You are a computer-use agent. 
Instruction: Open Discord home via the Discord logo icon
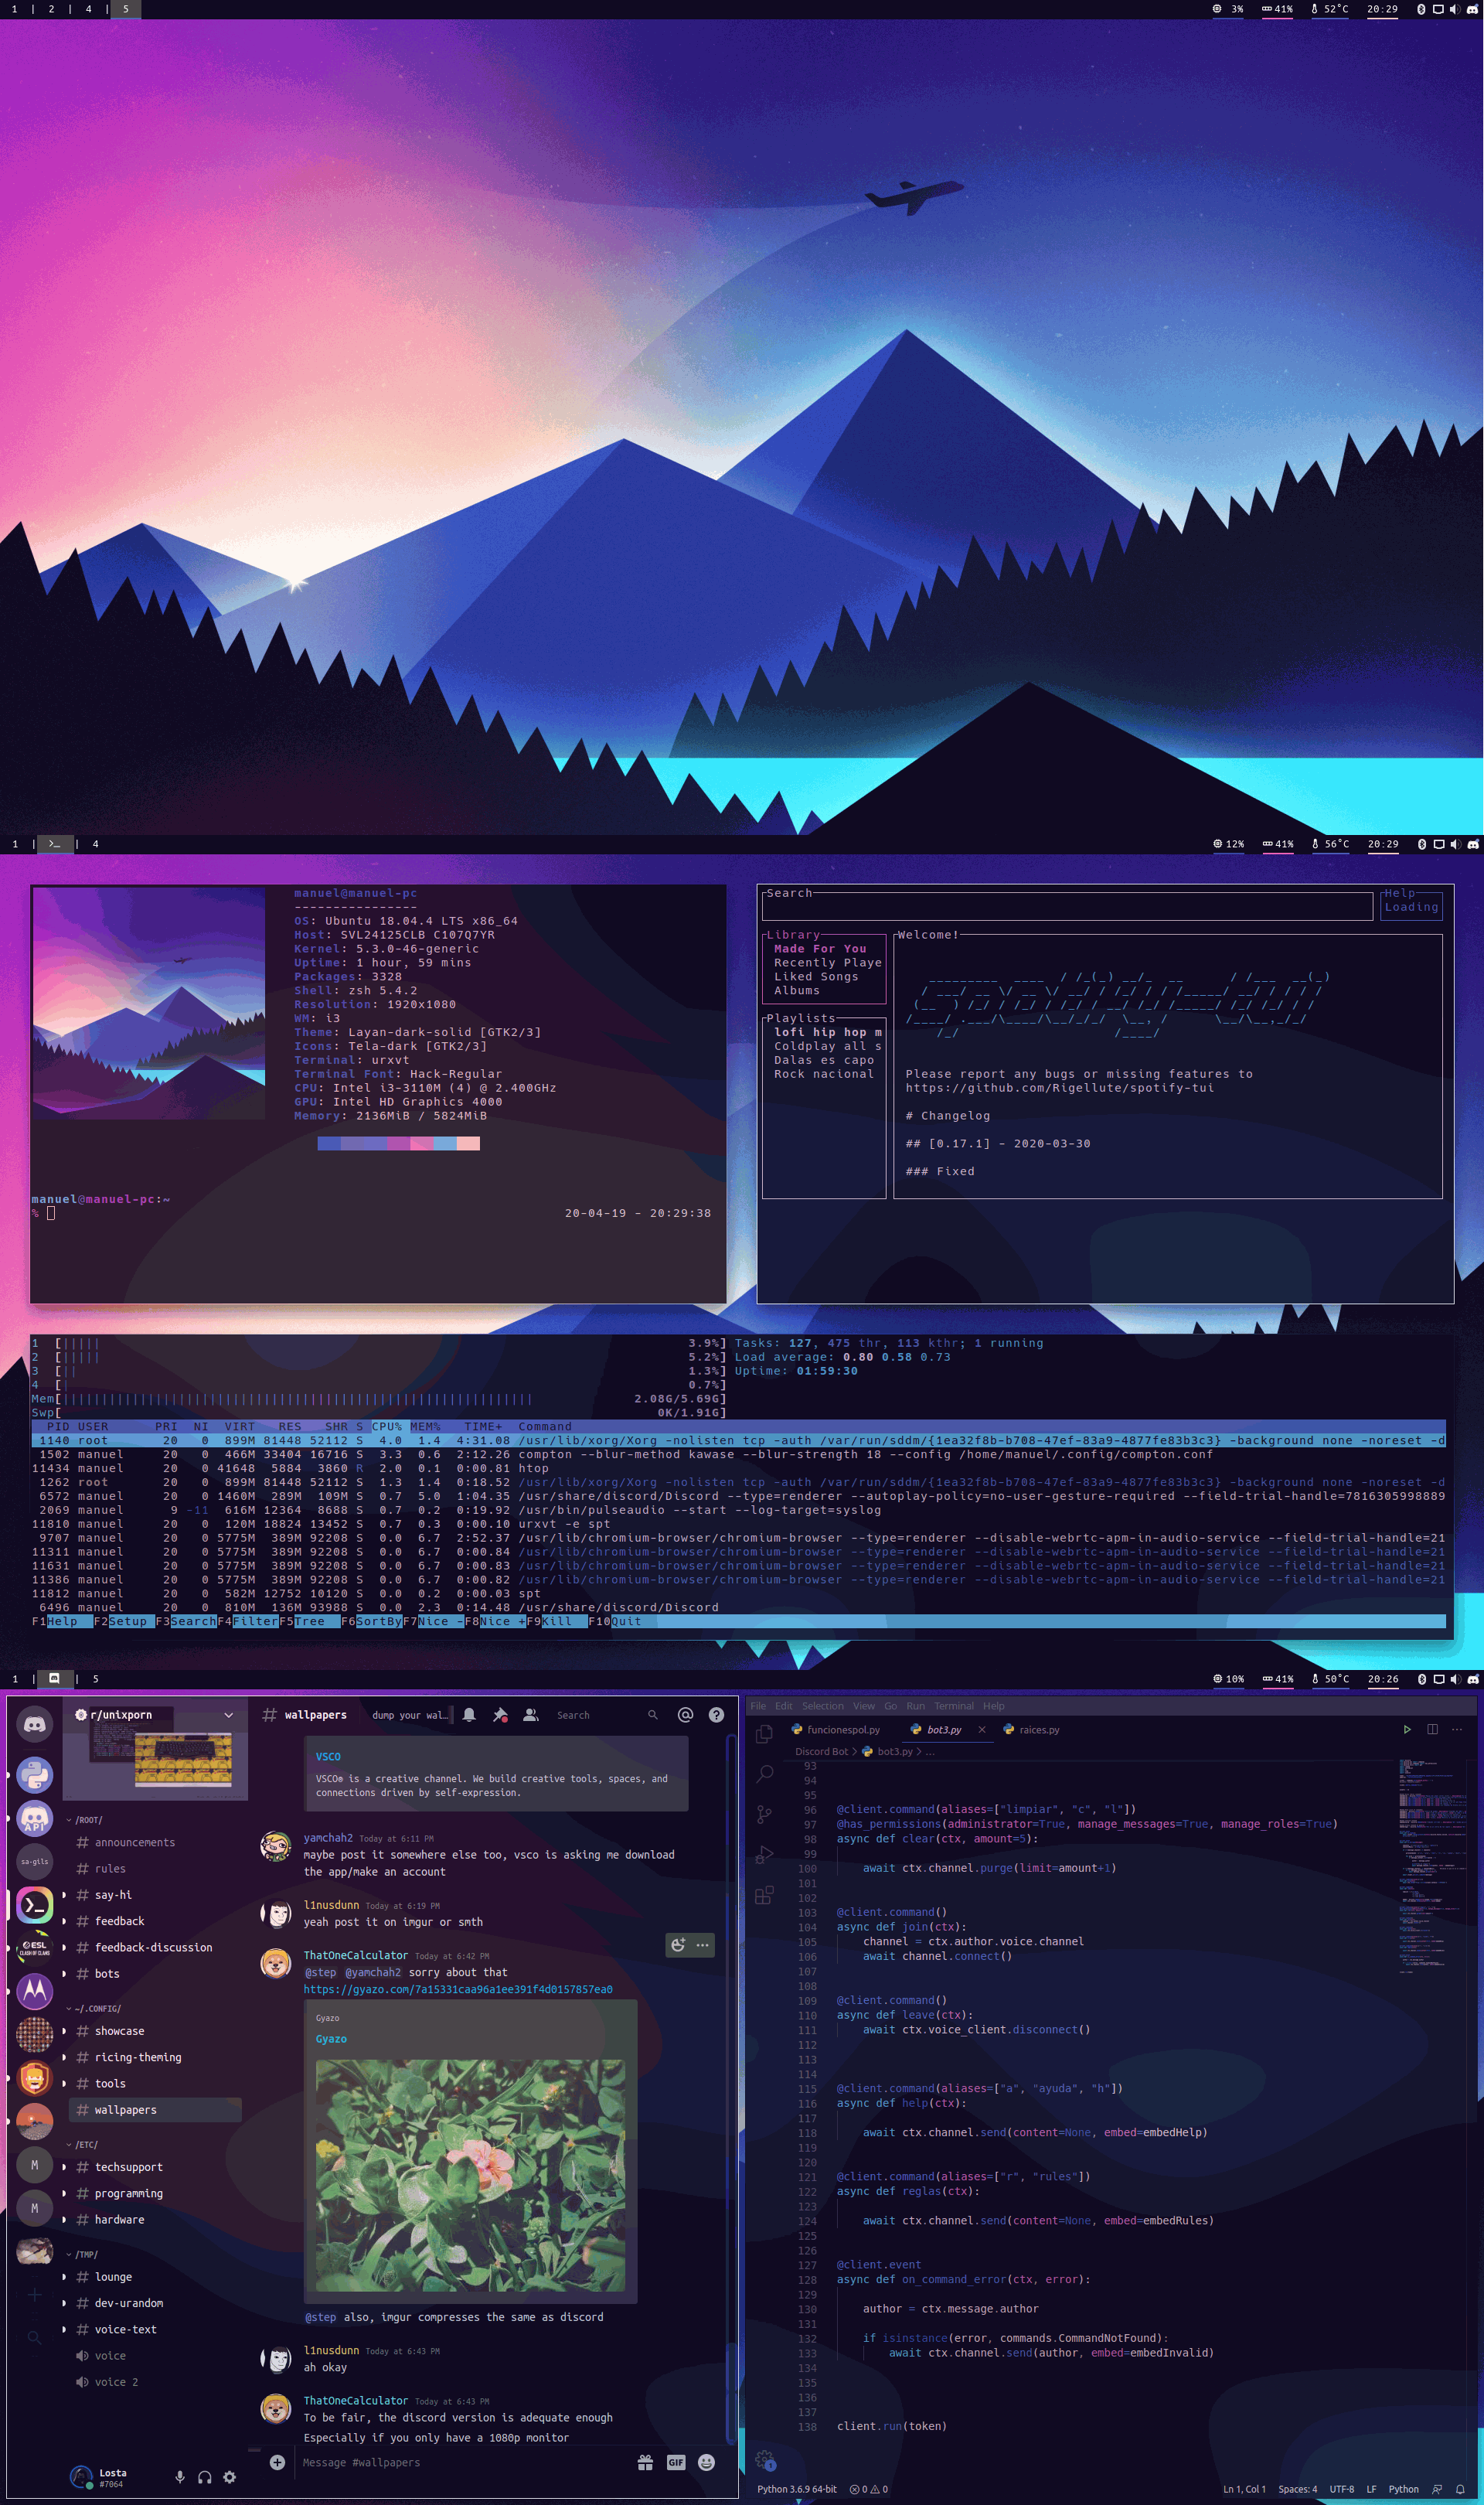point(35,1724)
